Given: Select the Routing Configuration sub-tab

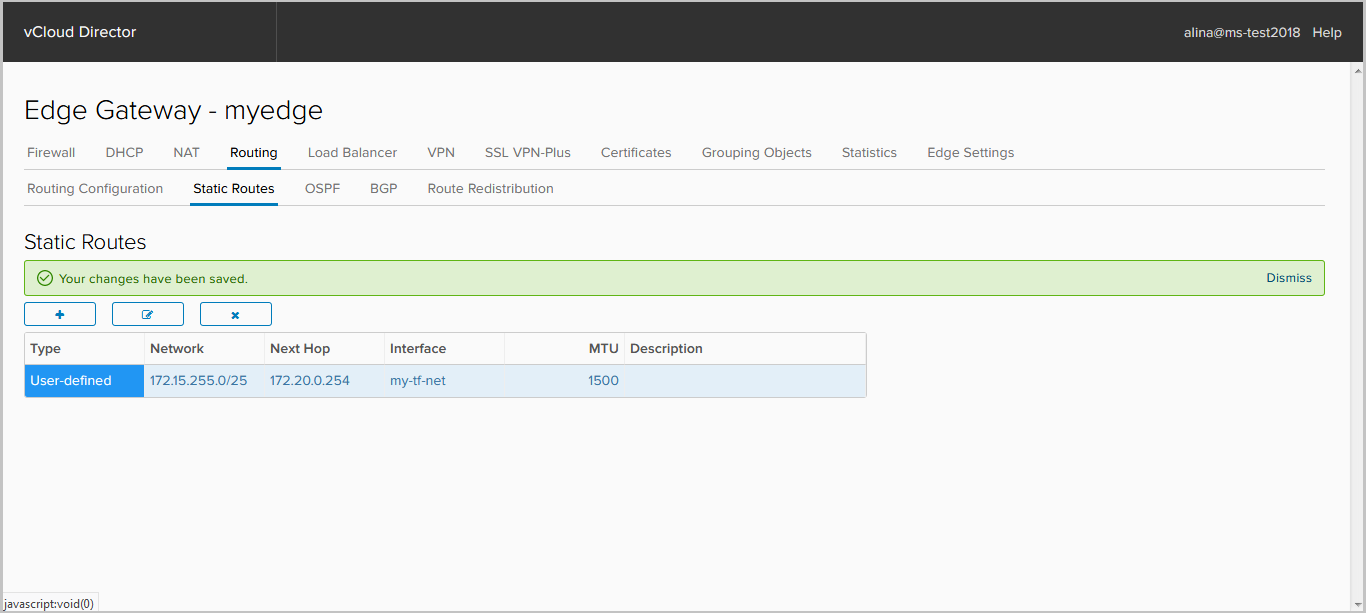Looking at the screenshot, I should [x=95, y=189].
